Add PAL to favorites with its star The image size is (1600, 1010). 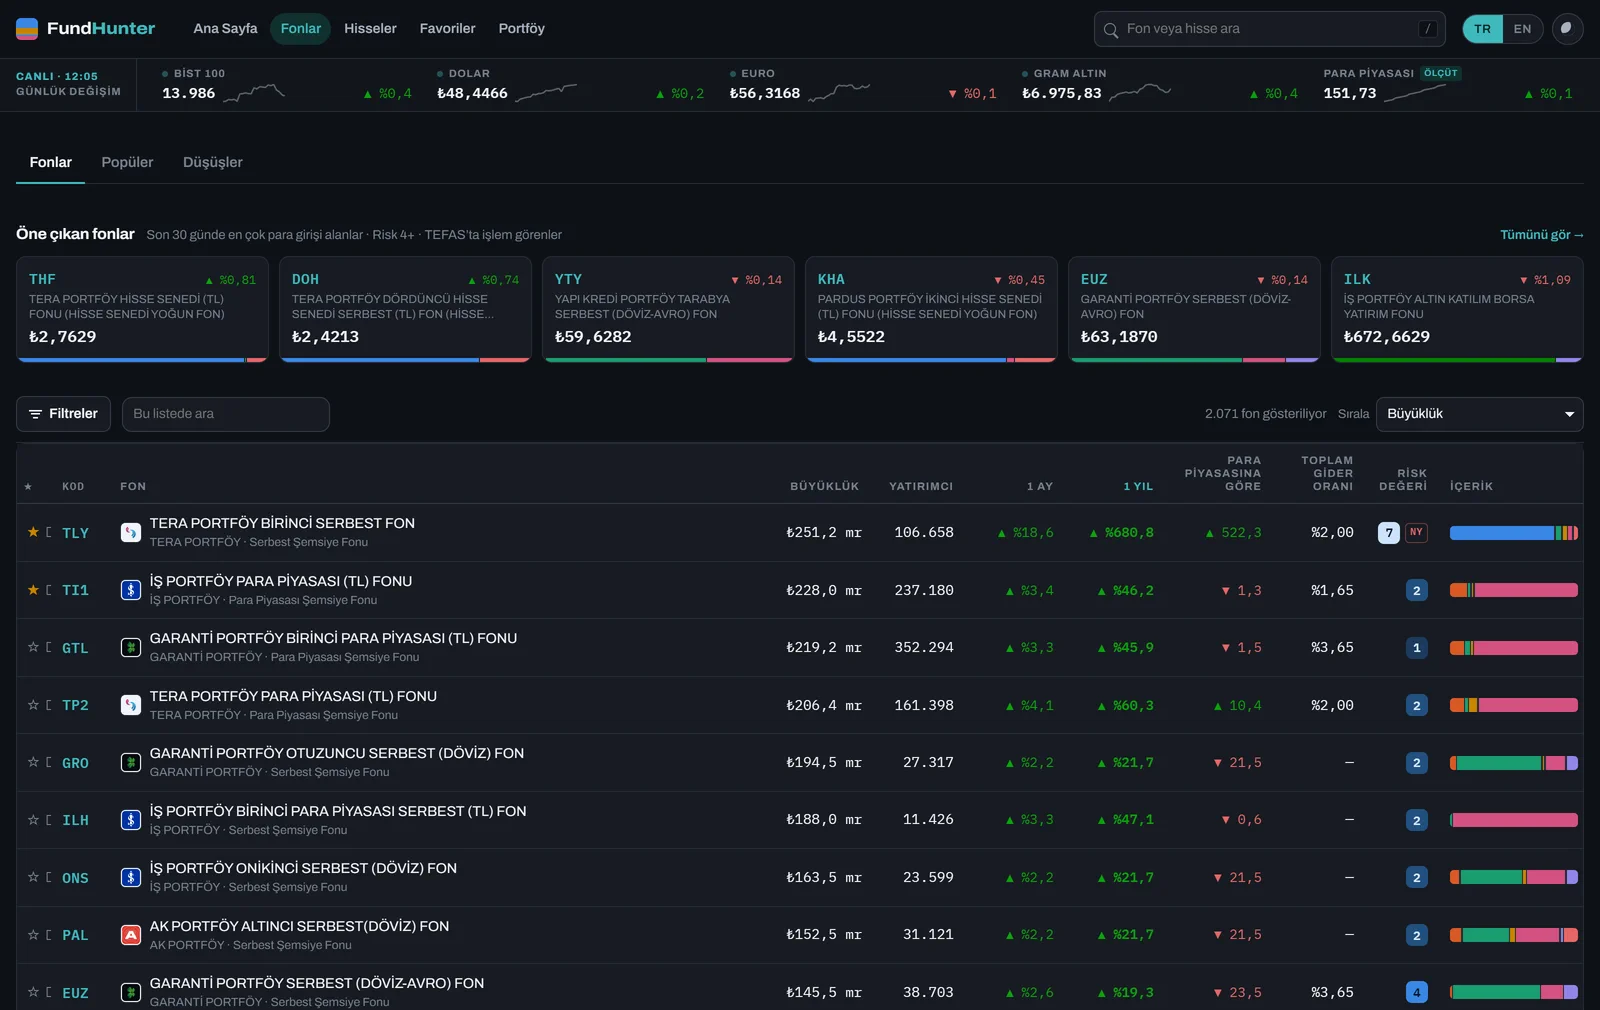[x=33, y=935]
